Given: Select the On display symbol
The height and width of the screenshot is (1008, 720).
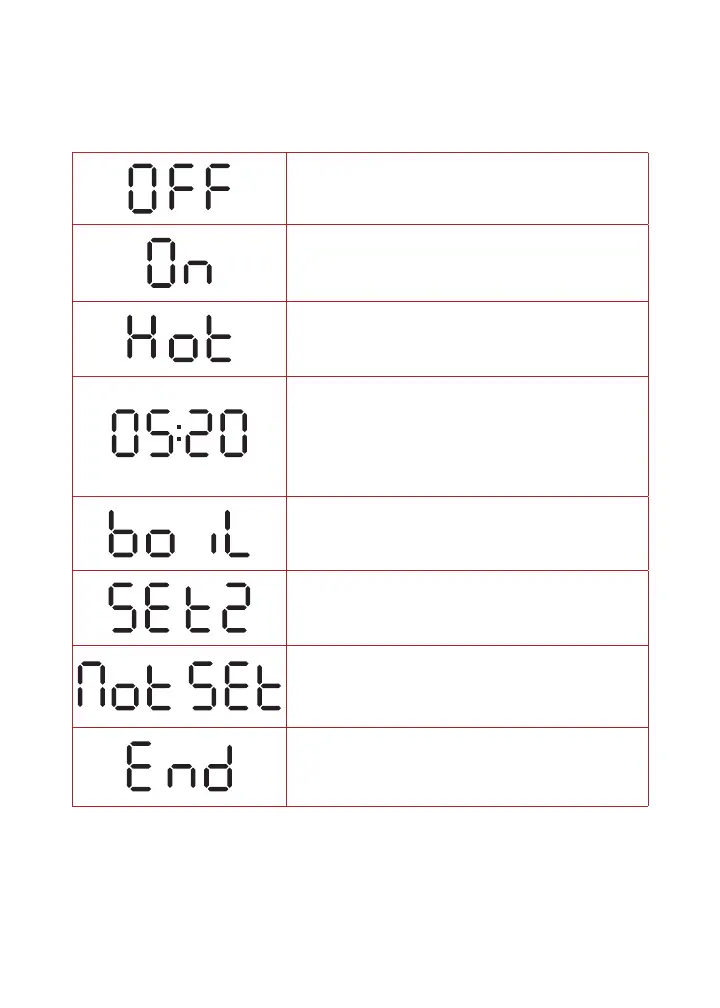Looking at the screenshot, I should (179, 262).
